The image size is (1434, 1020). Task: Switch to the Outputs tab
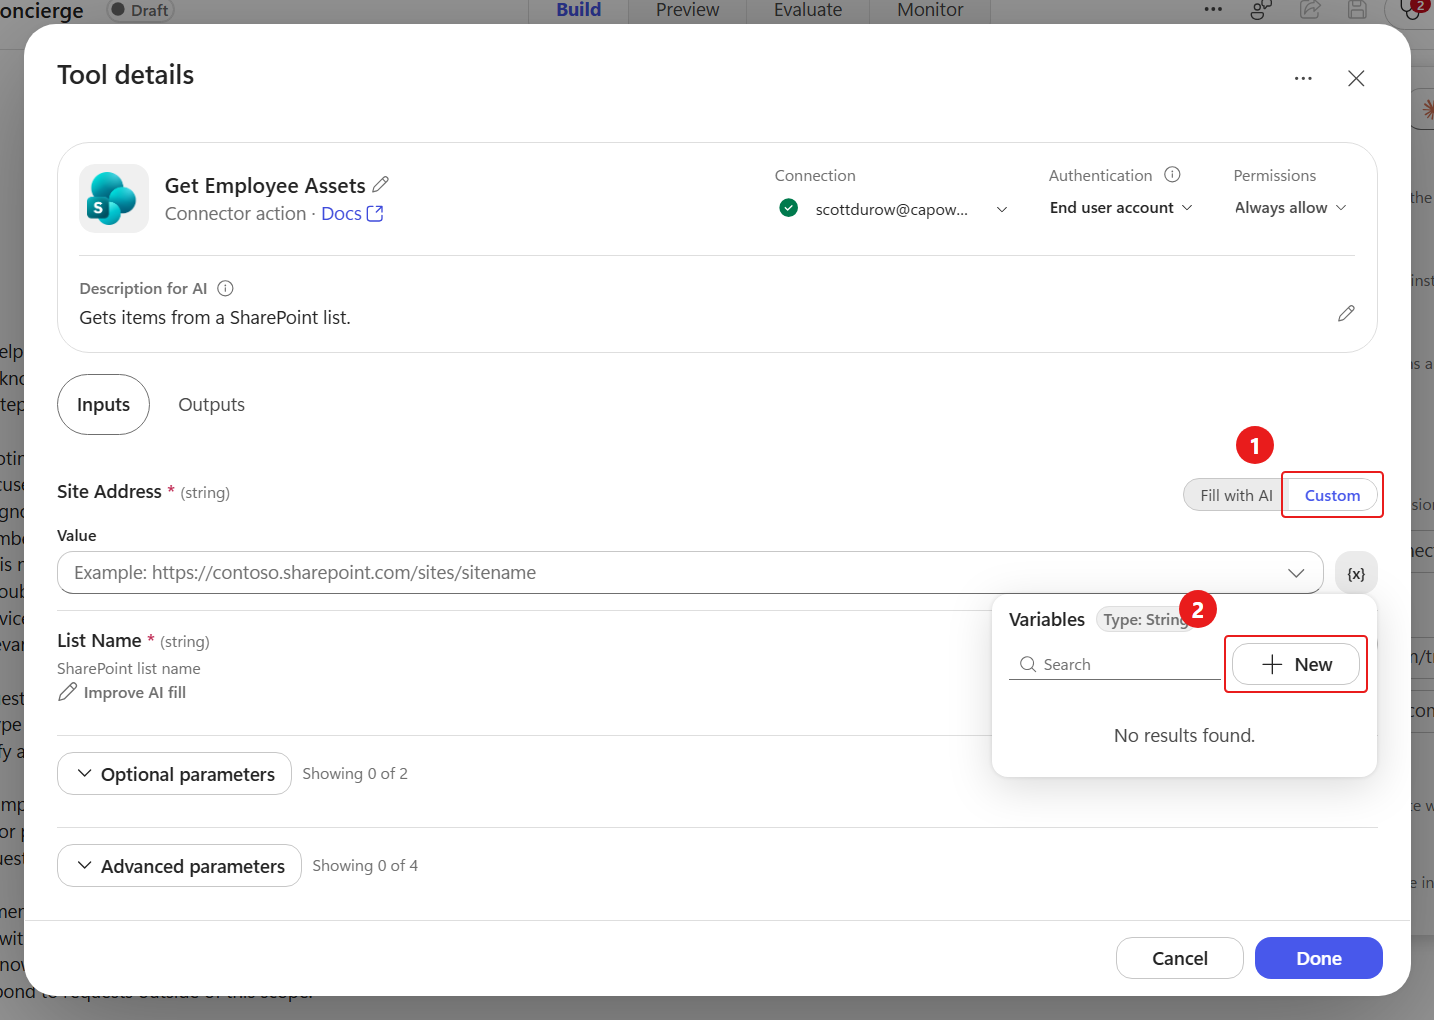click(211, 405)
